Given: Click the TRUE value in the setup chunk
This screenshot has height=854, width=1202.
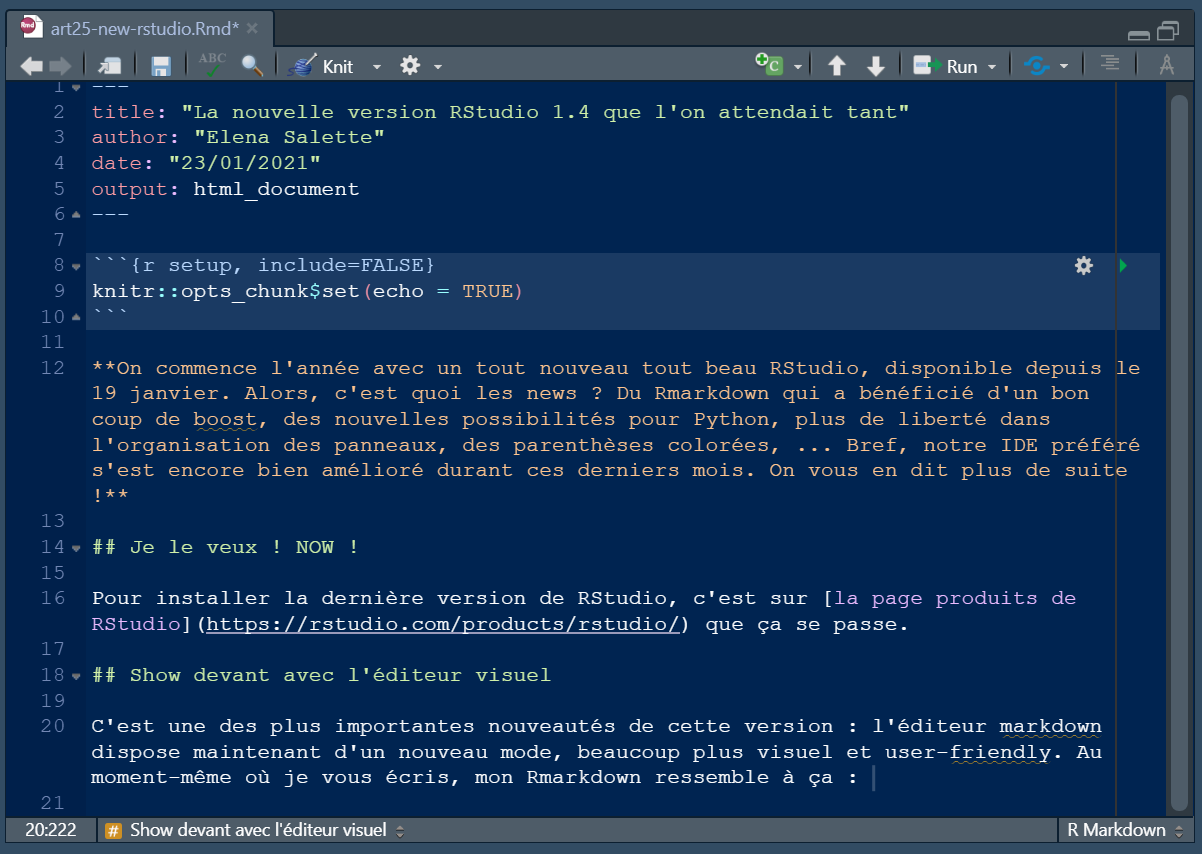Looking at the screenshot, I should 487,291.
